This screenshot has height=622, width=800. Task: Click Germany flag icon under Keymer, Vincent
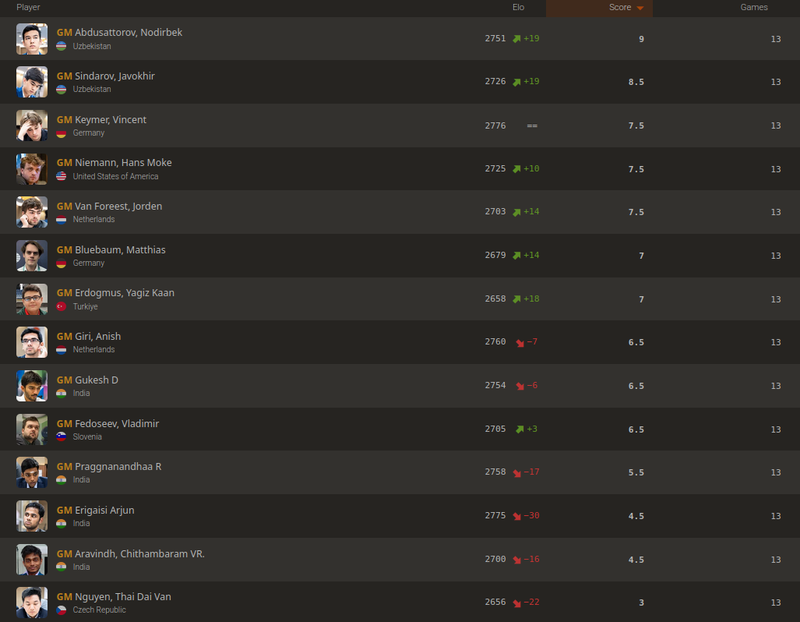[62, 133]
